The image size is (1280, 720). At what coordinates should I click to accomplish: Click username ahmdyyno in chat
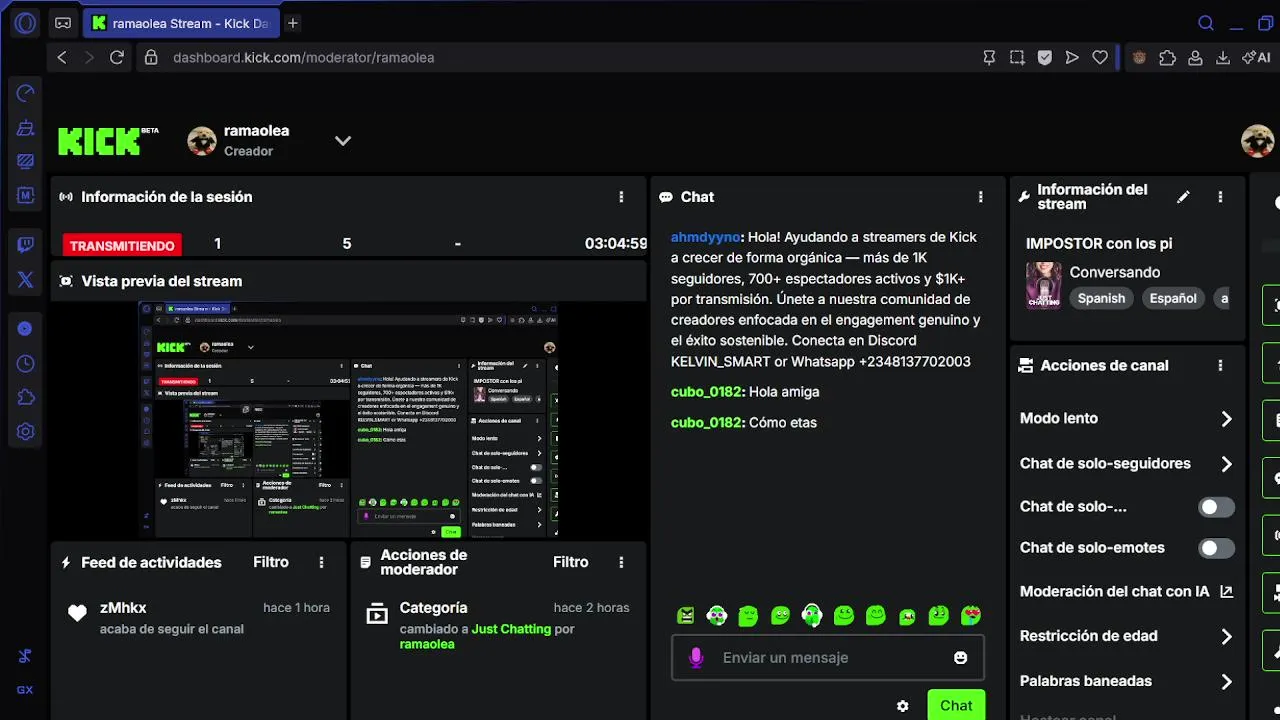point(706,237)
